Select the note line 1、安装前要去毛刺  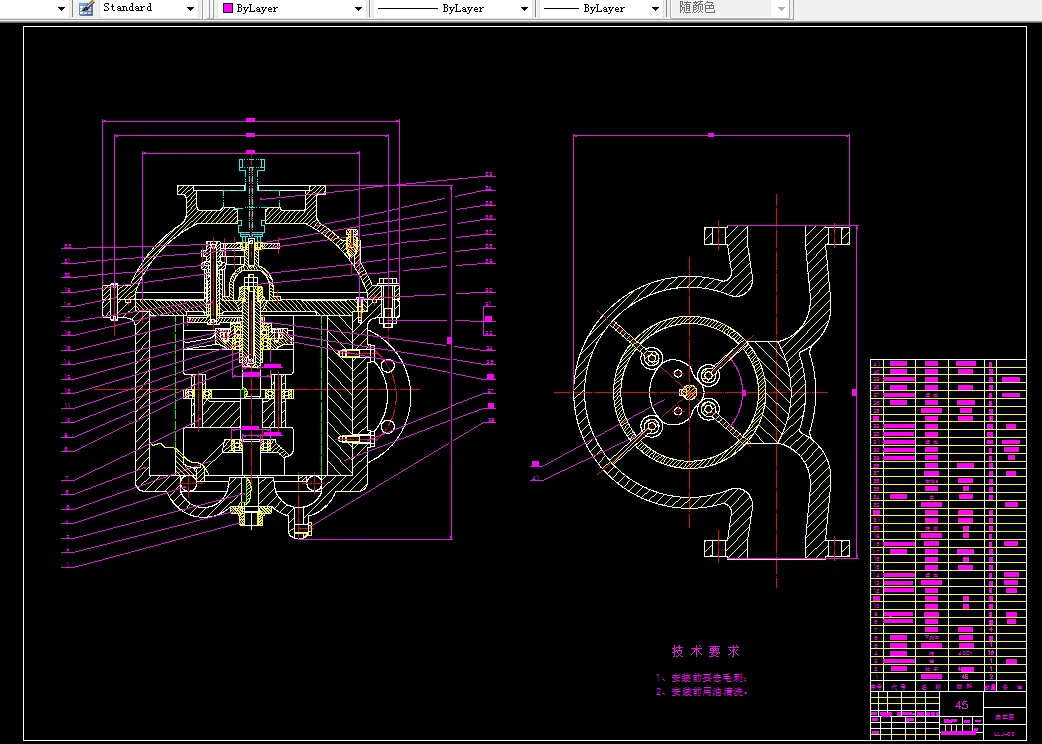tap(702, 678)
